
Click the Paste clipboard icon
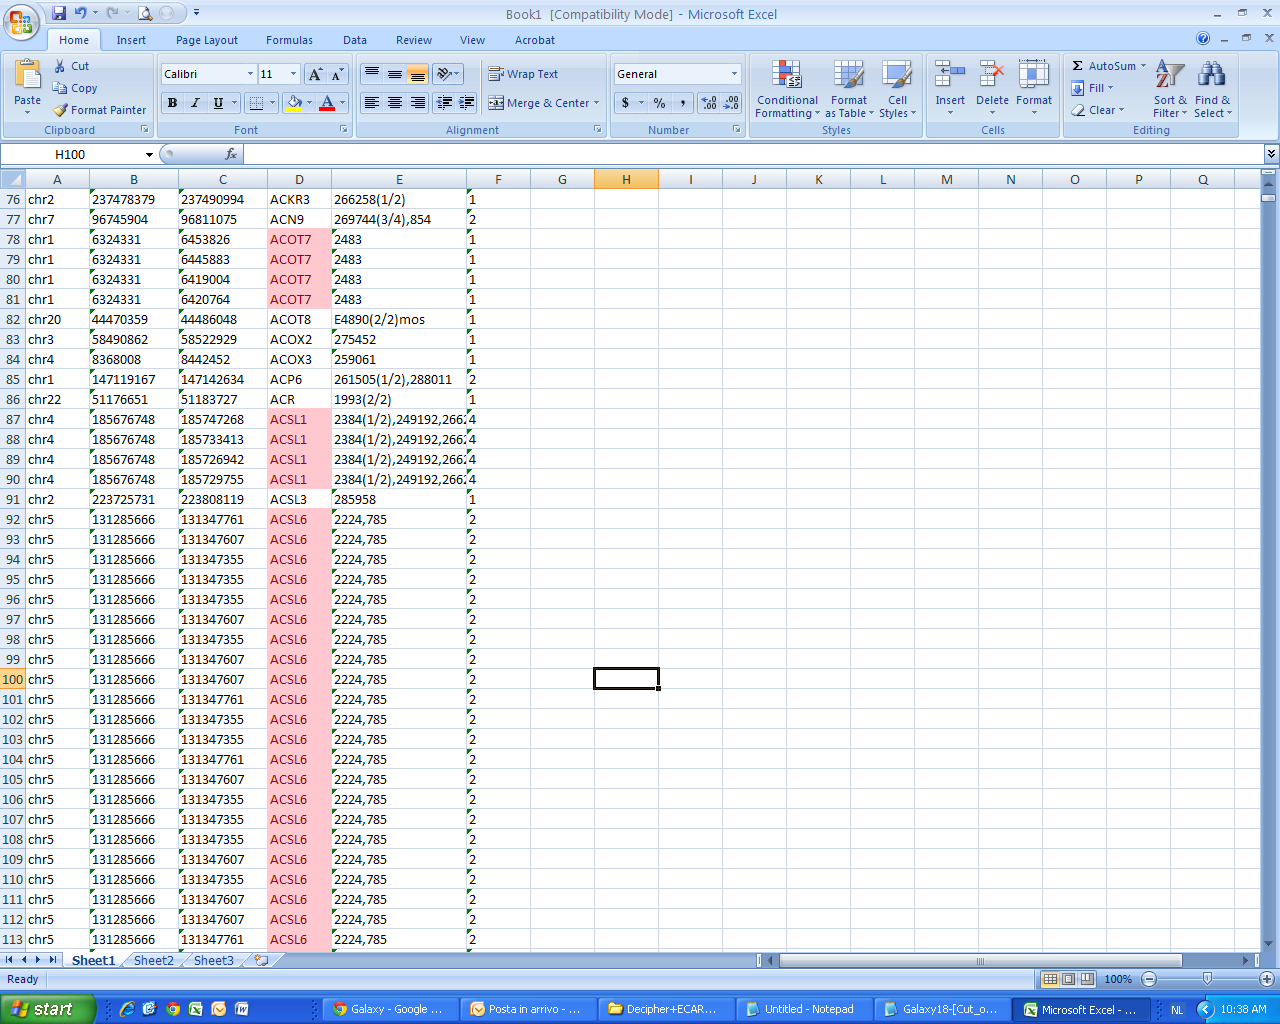27,76
